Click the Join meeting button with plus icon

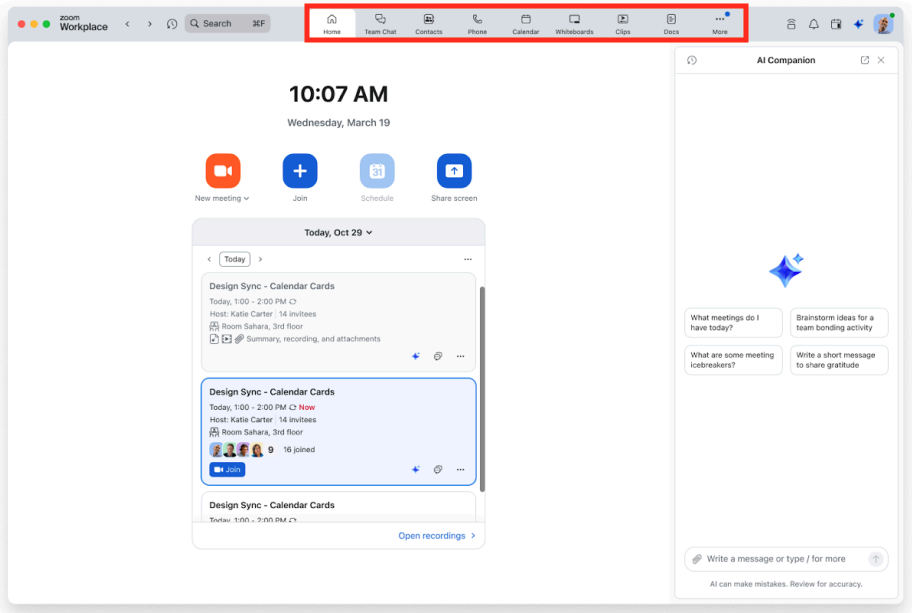tap(300, 171)
